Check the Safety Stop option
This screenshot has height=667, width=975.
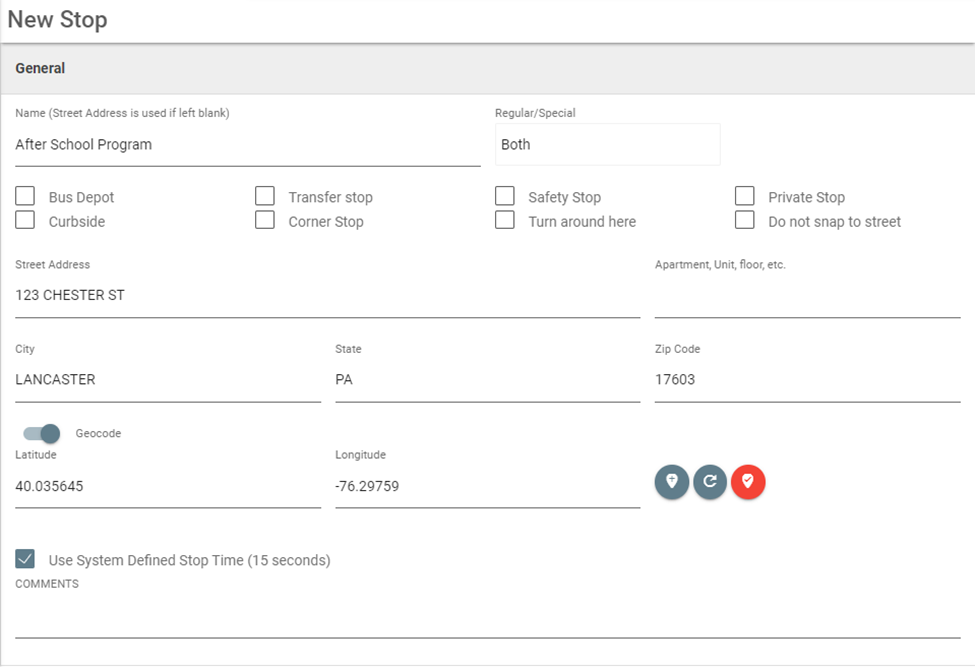(505, 196)
